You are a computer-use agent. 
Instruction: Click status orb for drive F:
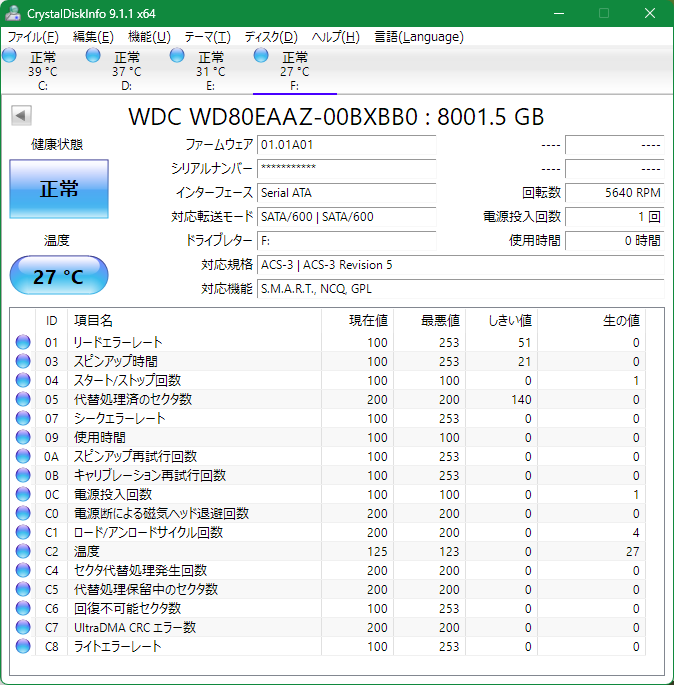click(261, 55)
